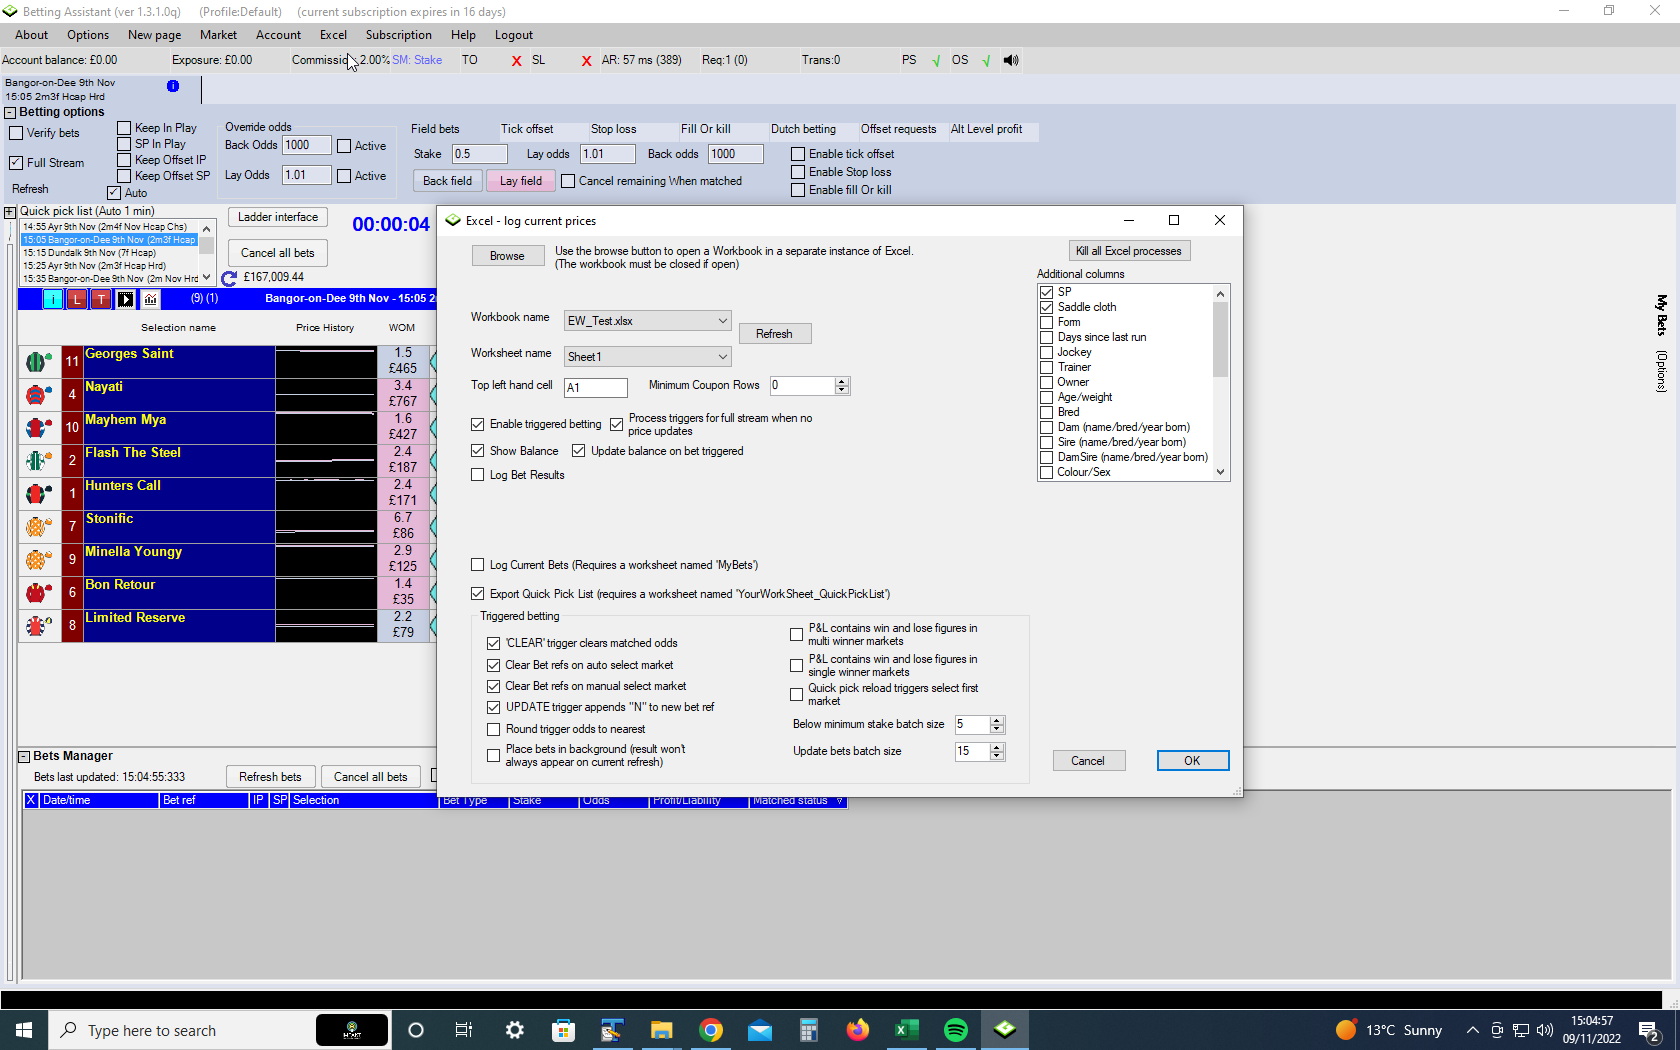Open the Workbook name dropdown
The height and width of the screenshot is (1050, 1680).
[722, 321]
